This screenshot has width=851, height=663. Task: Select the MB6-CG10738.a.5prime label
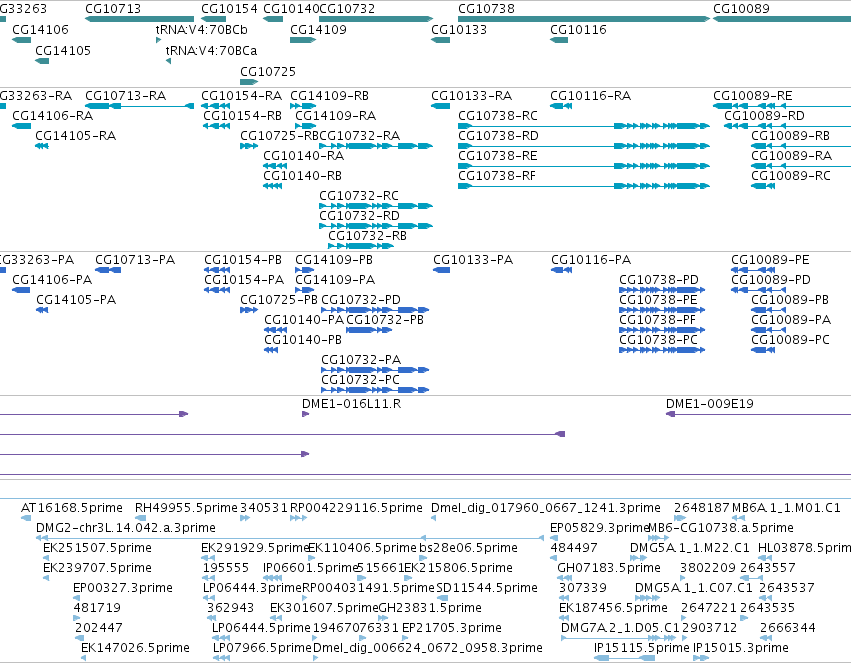[x=721, y=528]
